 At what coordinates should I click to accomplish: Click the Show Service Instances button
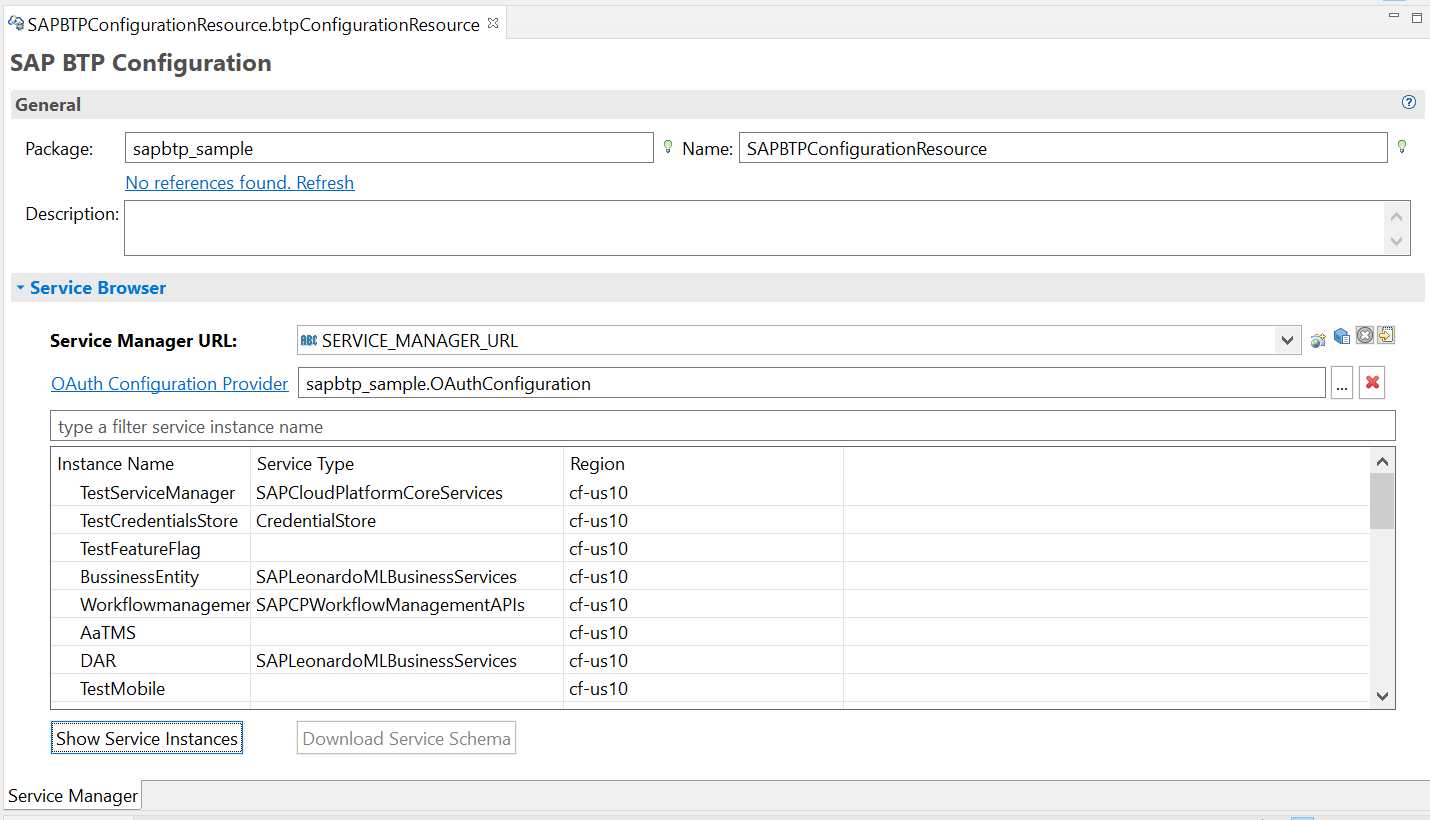click(147, 739)
